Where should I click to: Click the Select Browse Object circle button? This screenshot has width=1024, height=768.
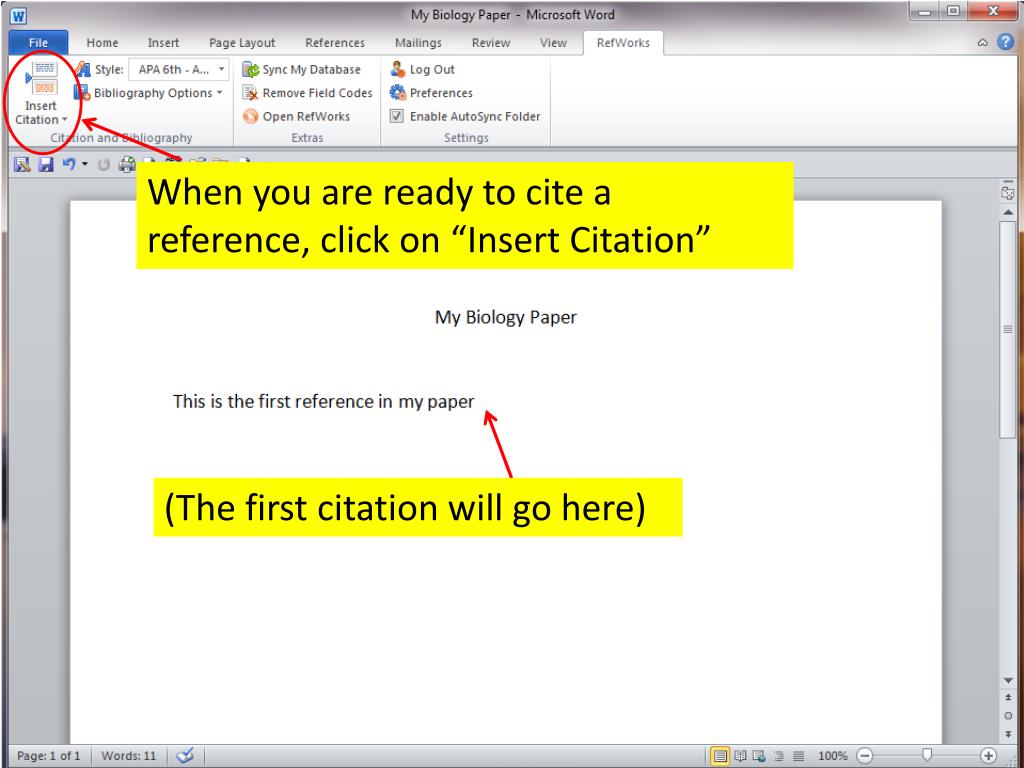point(1008,716)
